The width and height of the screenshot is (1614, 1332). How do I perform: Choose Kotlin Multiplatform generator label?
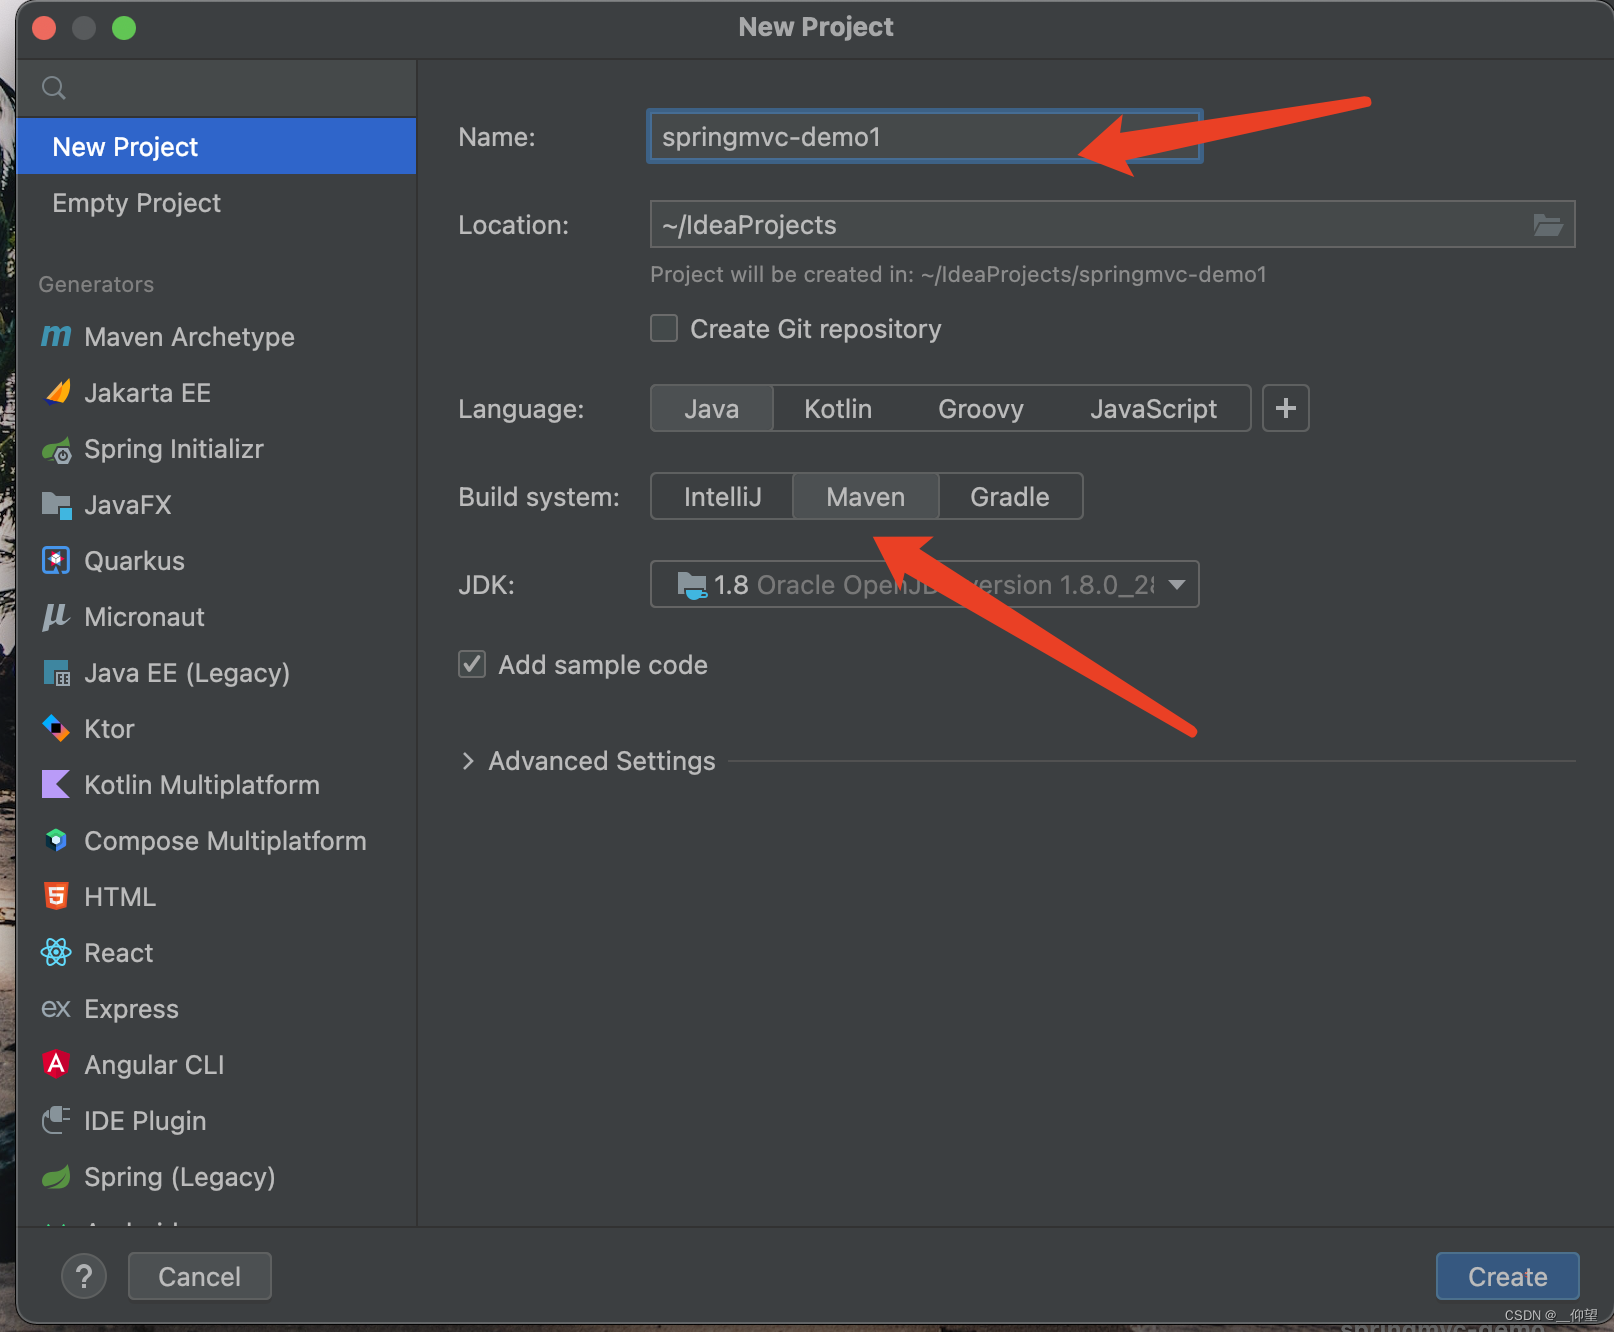[x=202, y=785]
